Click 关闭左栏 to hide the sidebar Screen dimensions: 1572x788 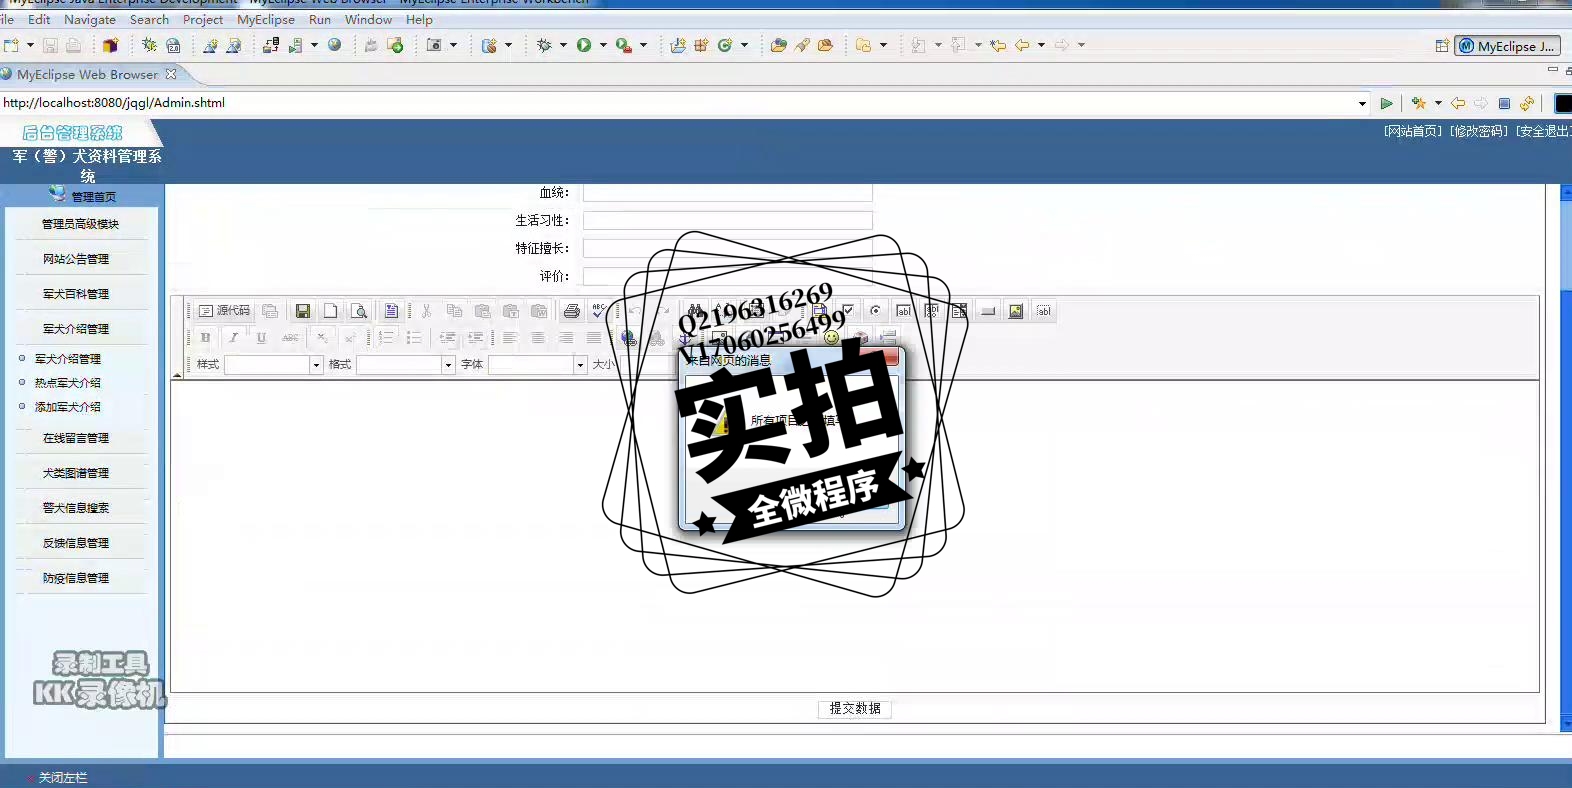pos(63,777)
